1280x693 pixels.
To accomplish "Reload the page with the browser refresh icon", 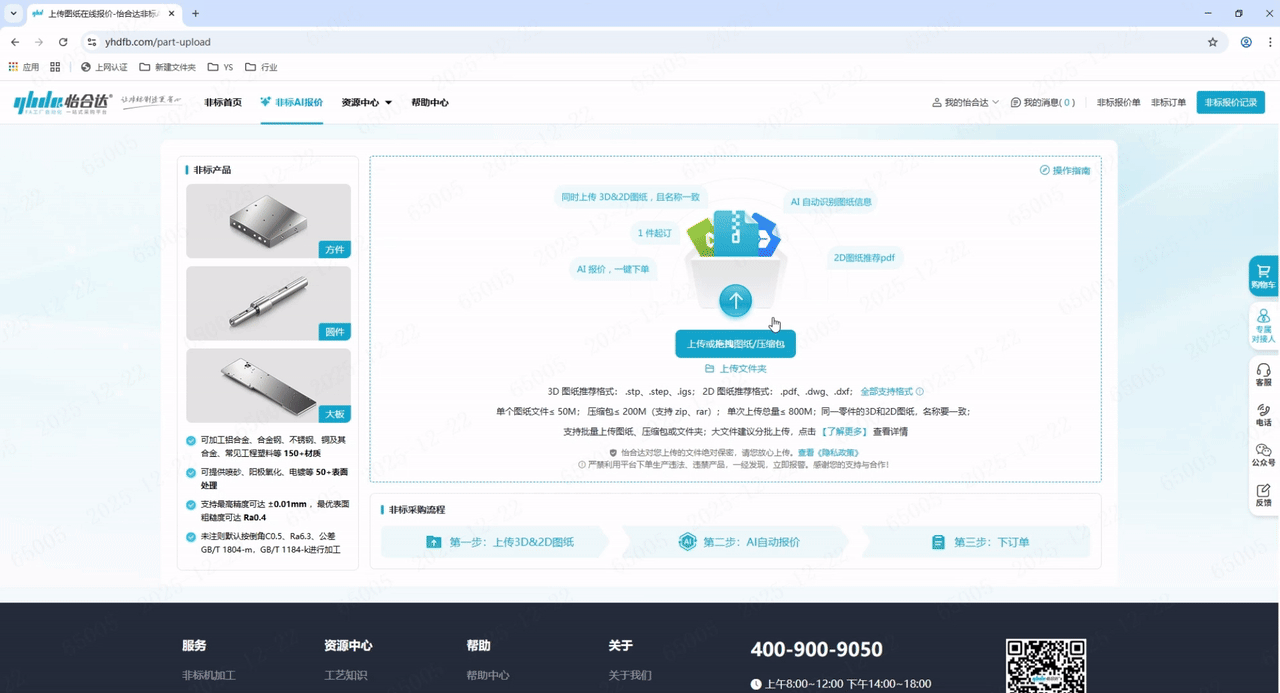I will 63,42.
